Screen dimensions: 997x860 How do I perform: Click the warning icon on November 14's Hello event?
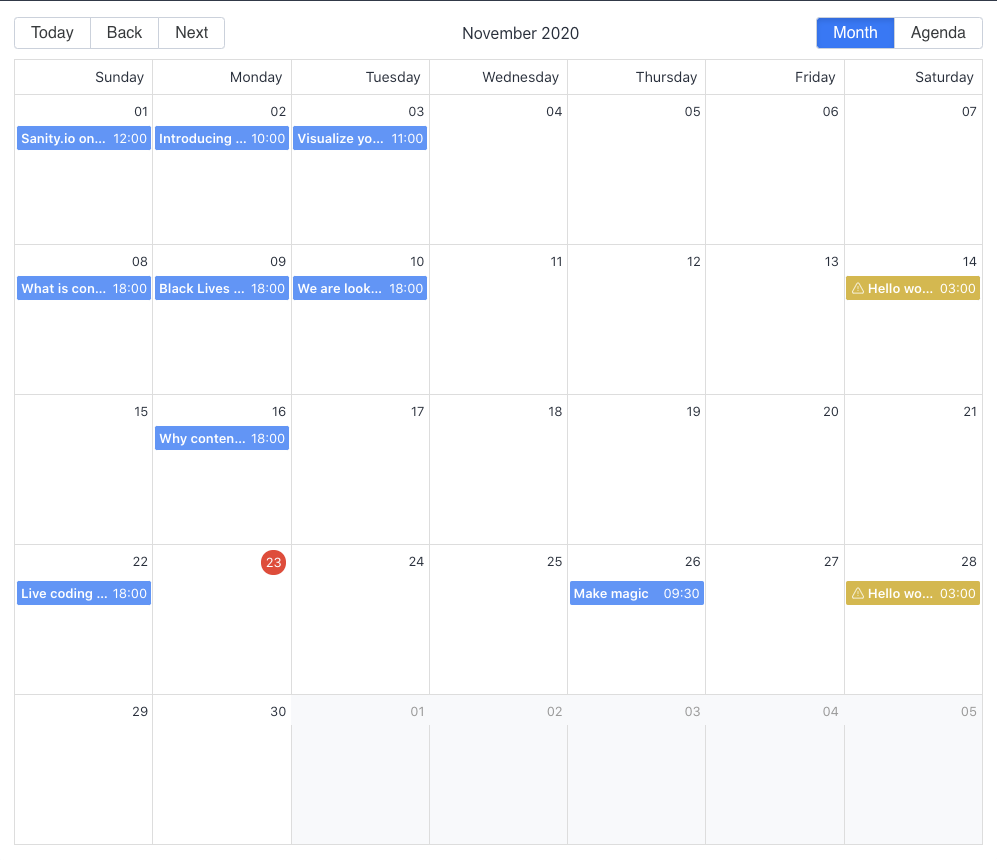(x=858, y=287)
